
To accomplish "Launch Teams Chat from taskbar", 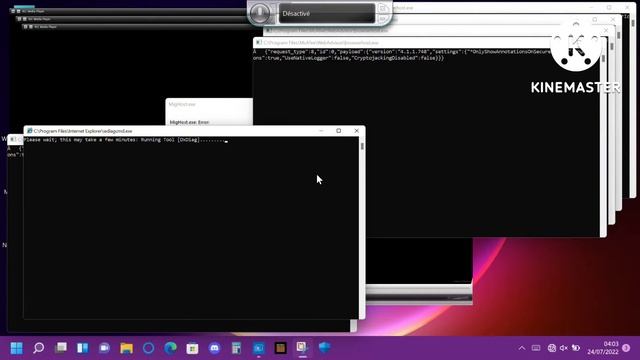I will [105, 348].
